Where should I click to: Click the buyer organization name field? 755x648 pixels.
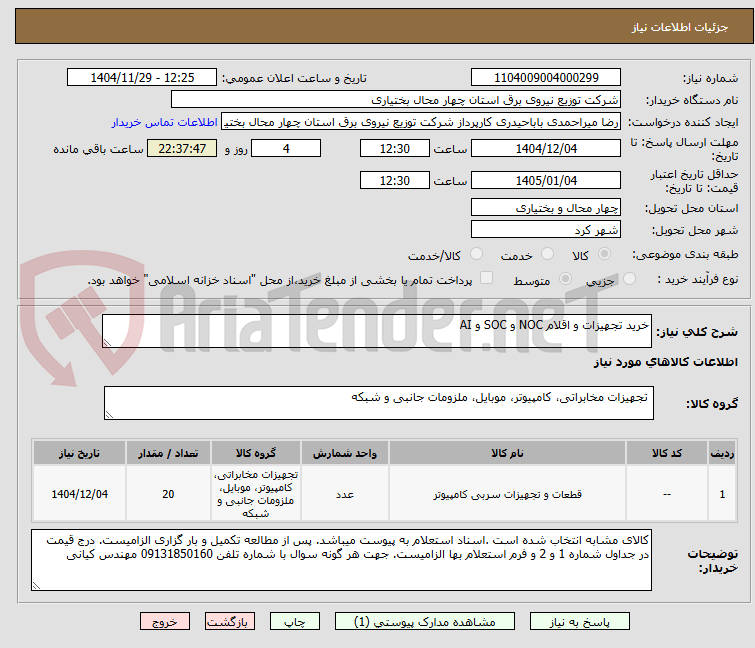[x=396, y=100]
